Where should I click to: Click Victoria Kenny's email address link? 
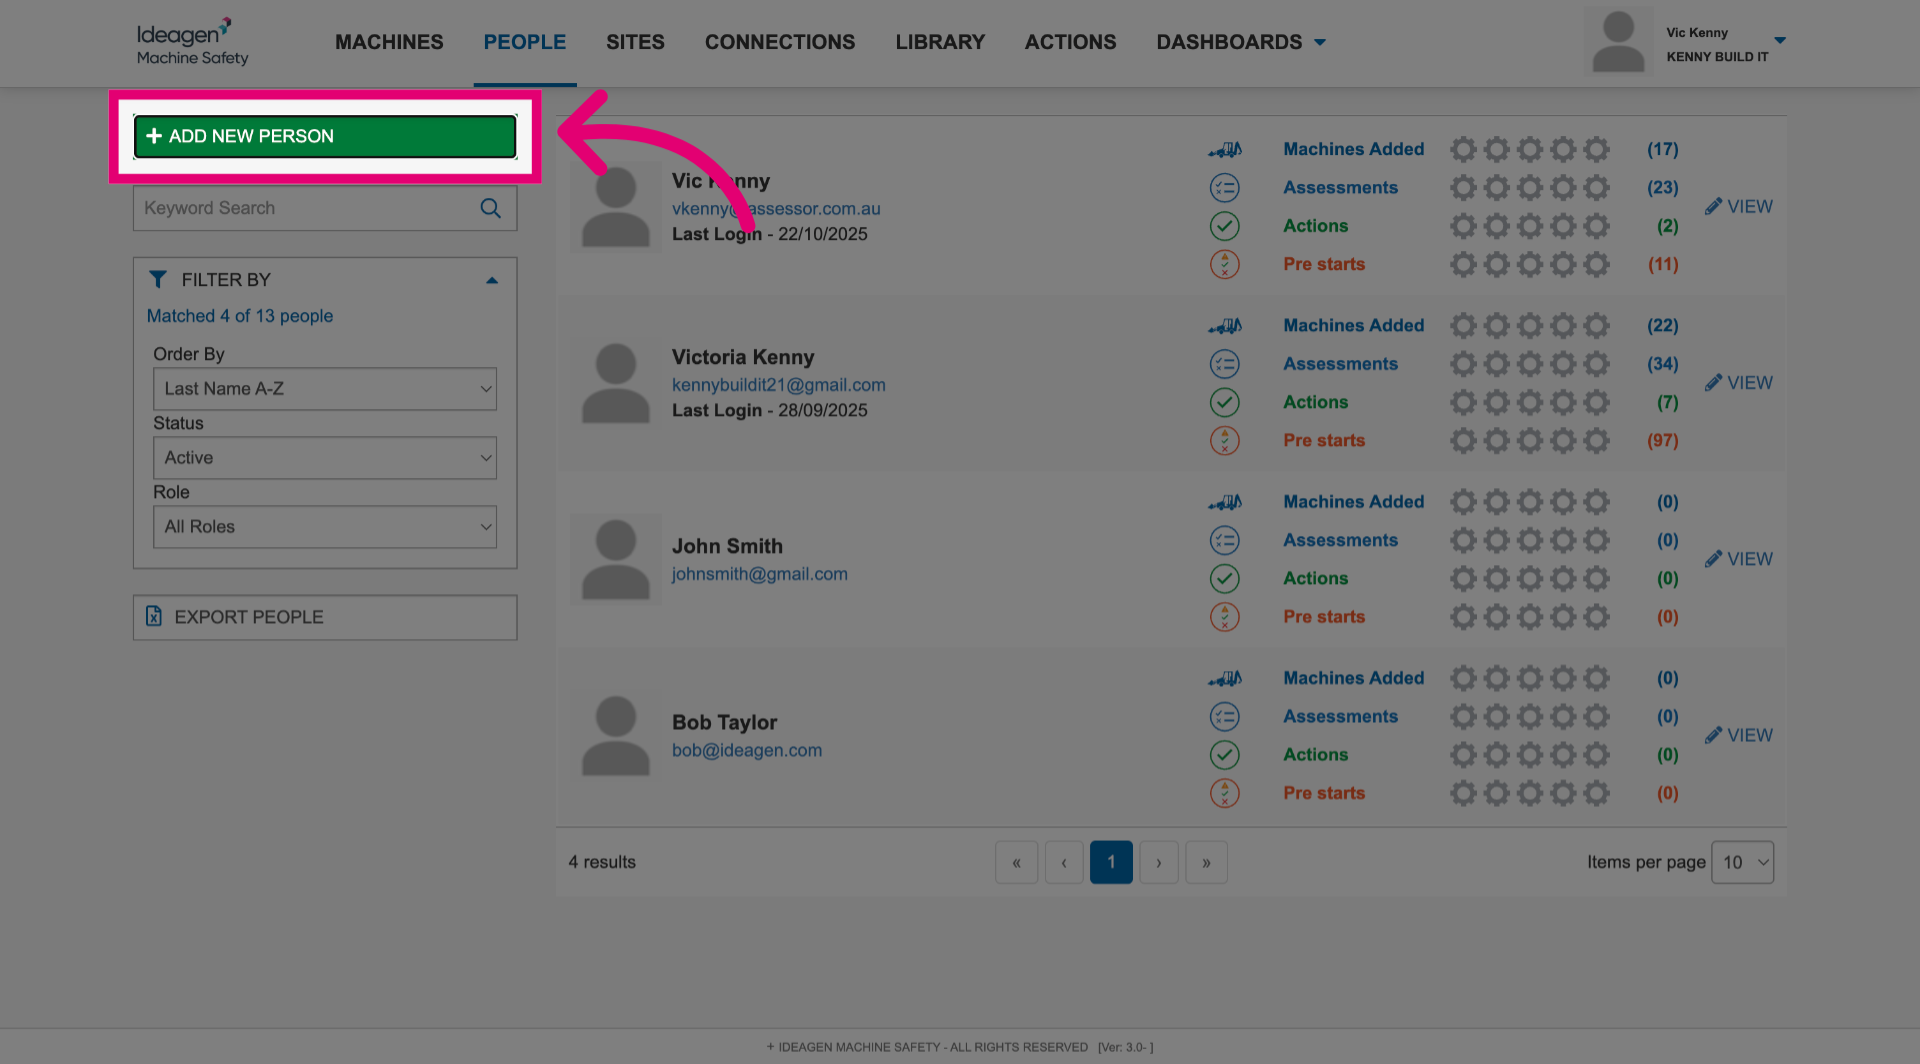point(779,385)
